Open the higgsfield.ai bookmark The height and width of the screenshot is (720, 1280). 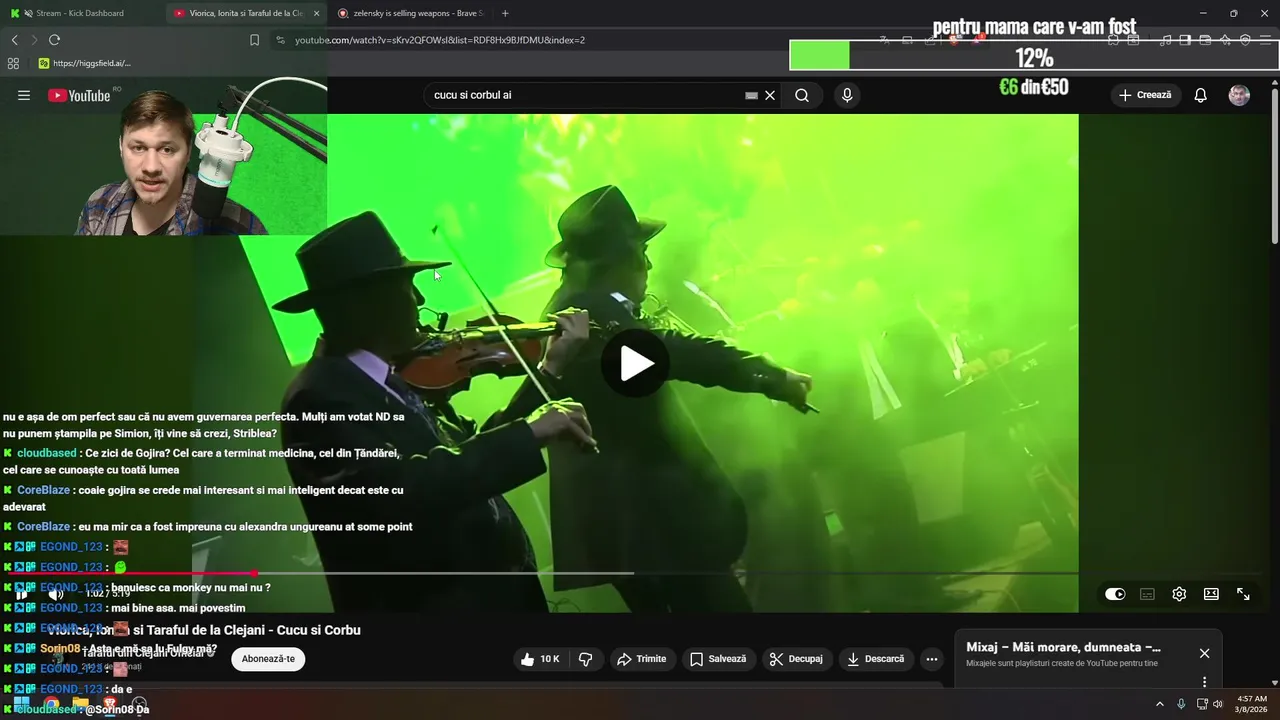pyautogui.click(x=84, y=63)
